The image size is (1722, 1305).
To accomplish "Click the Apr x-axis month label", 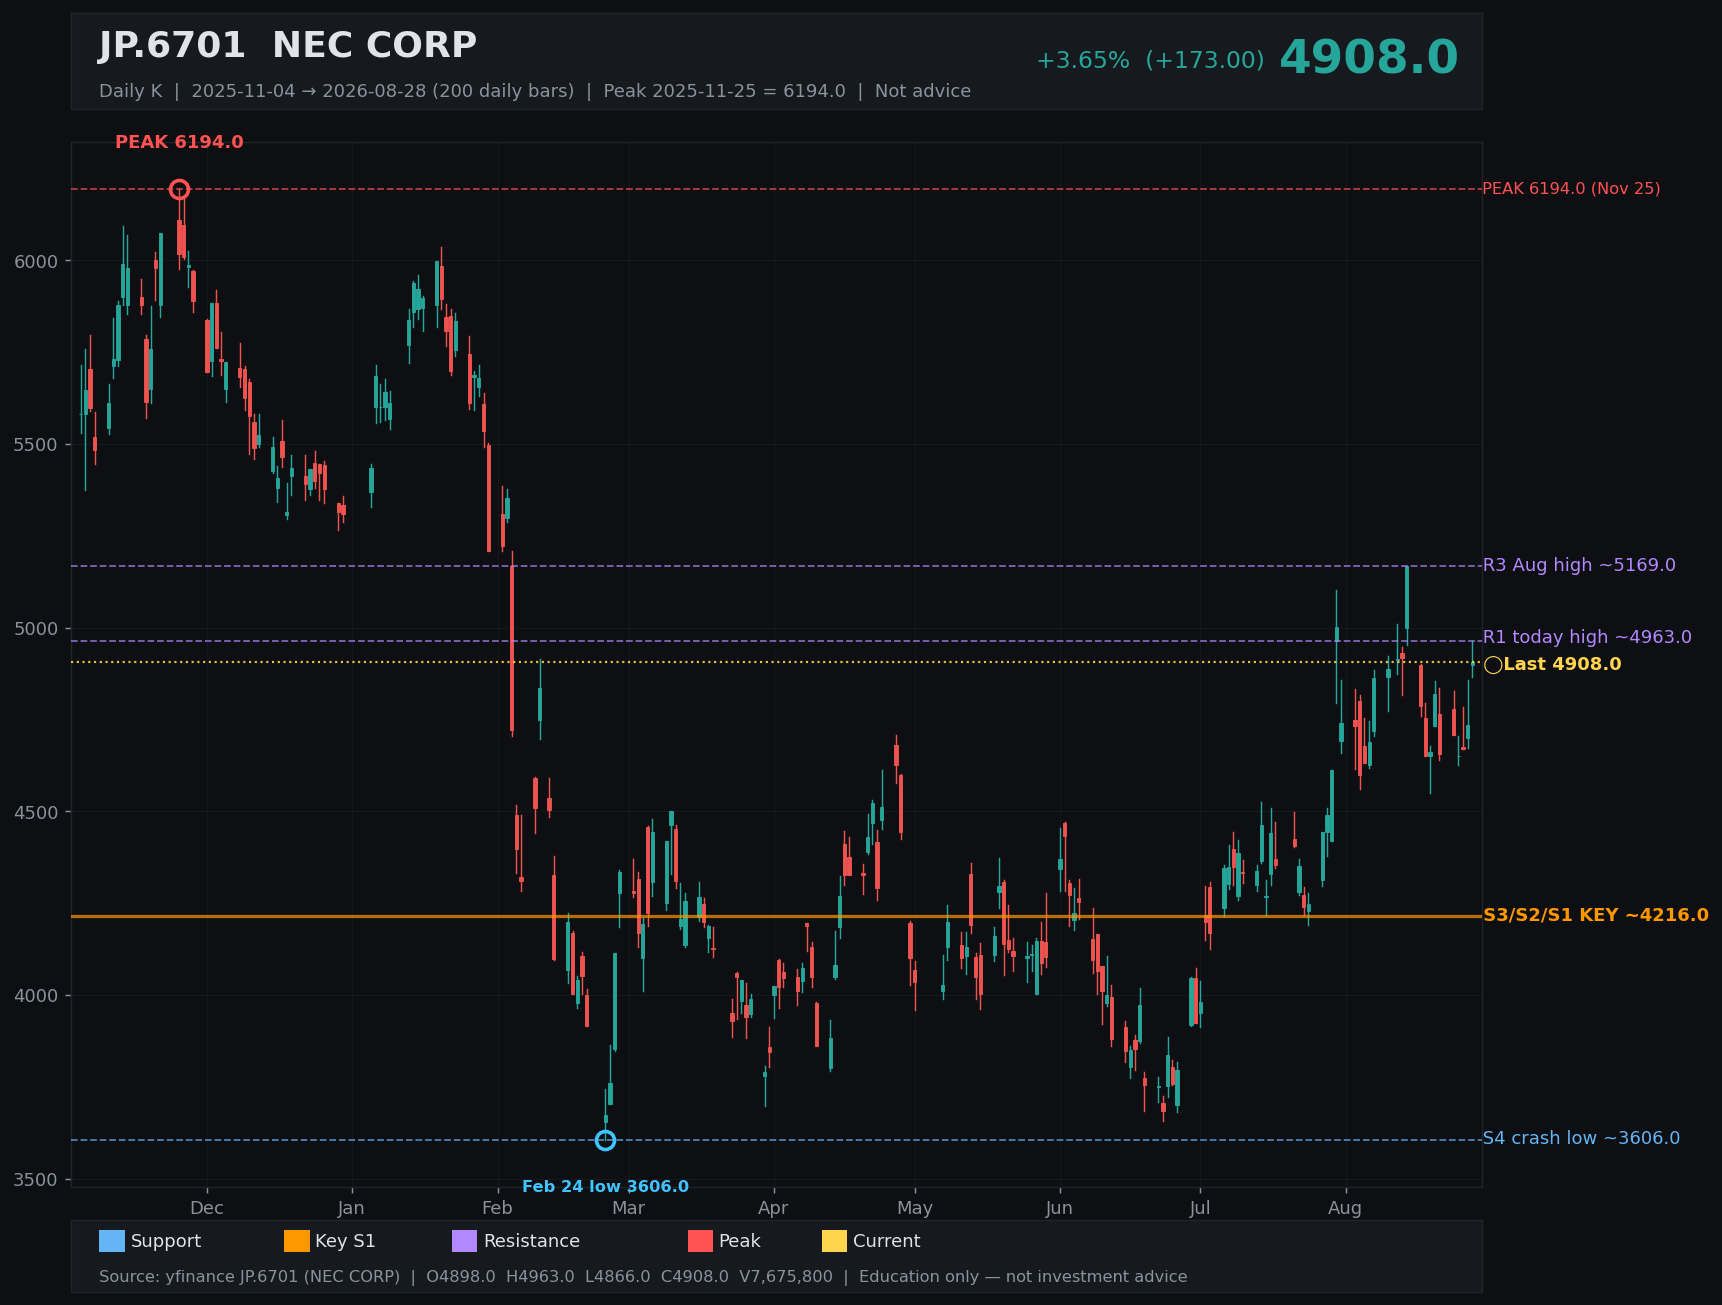I will 773,1208.
